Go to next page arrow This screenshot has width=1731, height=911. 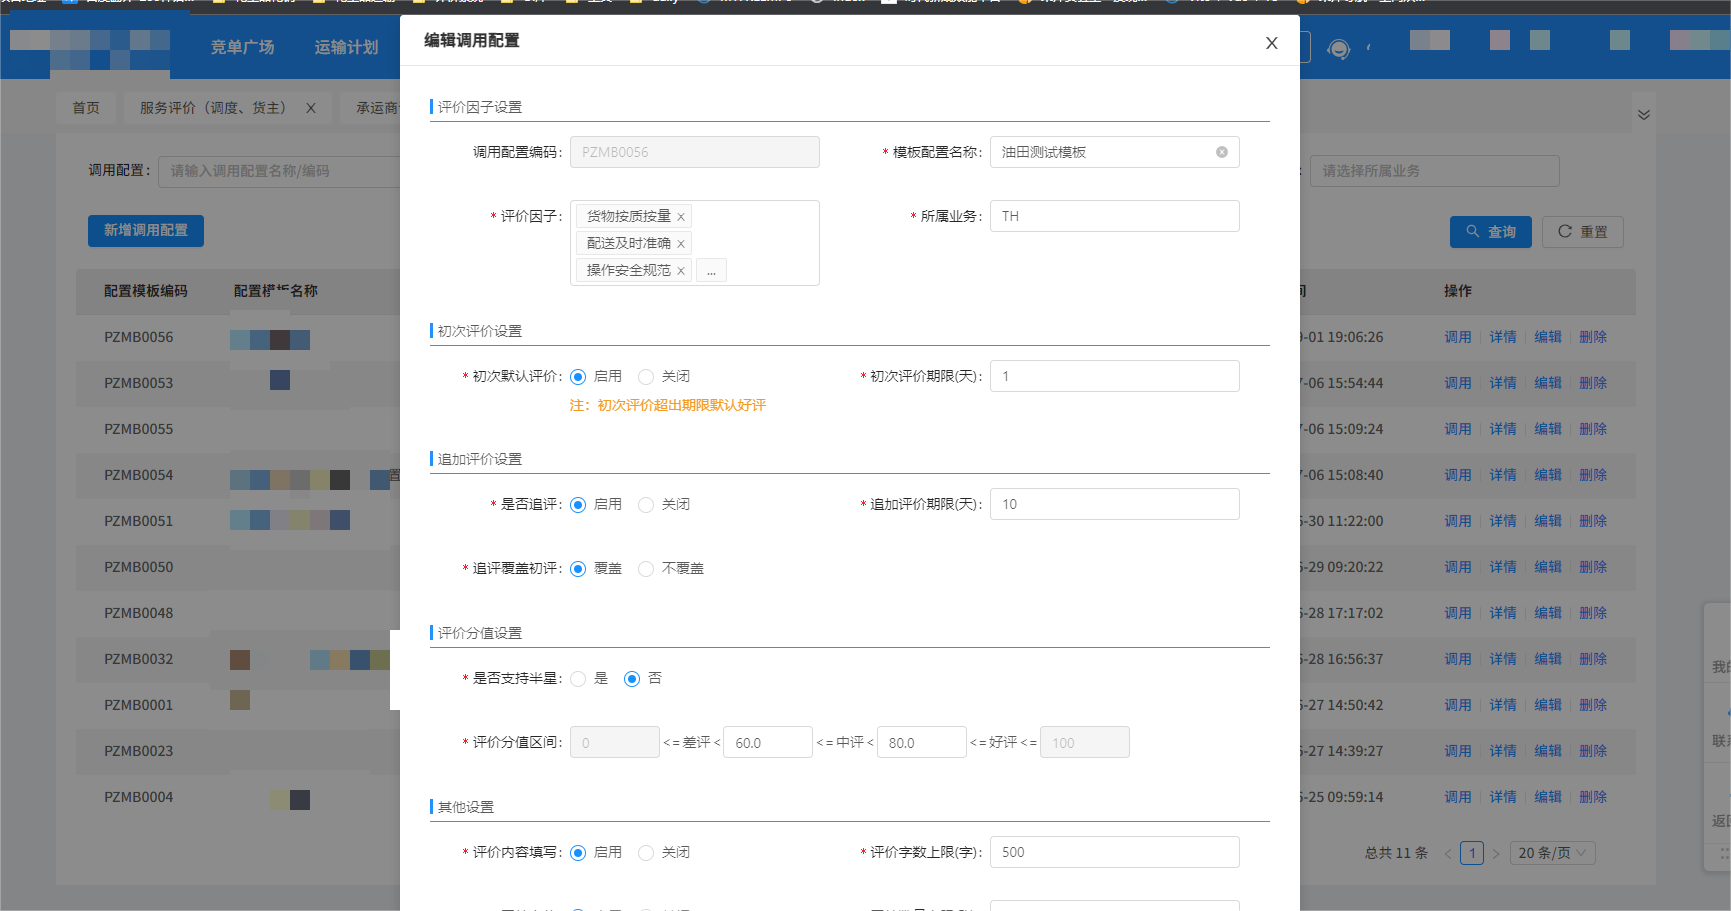tap(1496, 853)
